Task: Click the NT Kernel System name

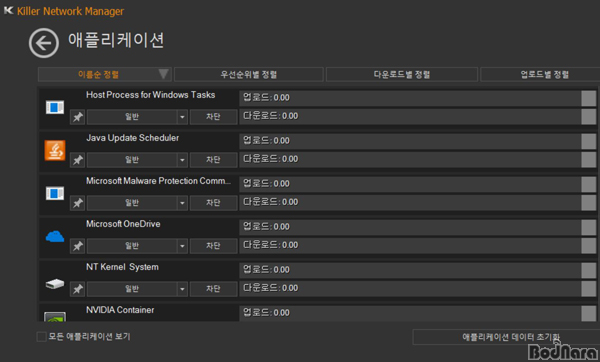Action: coord(122,267)
